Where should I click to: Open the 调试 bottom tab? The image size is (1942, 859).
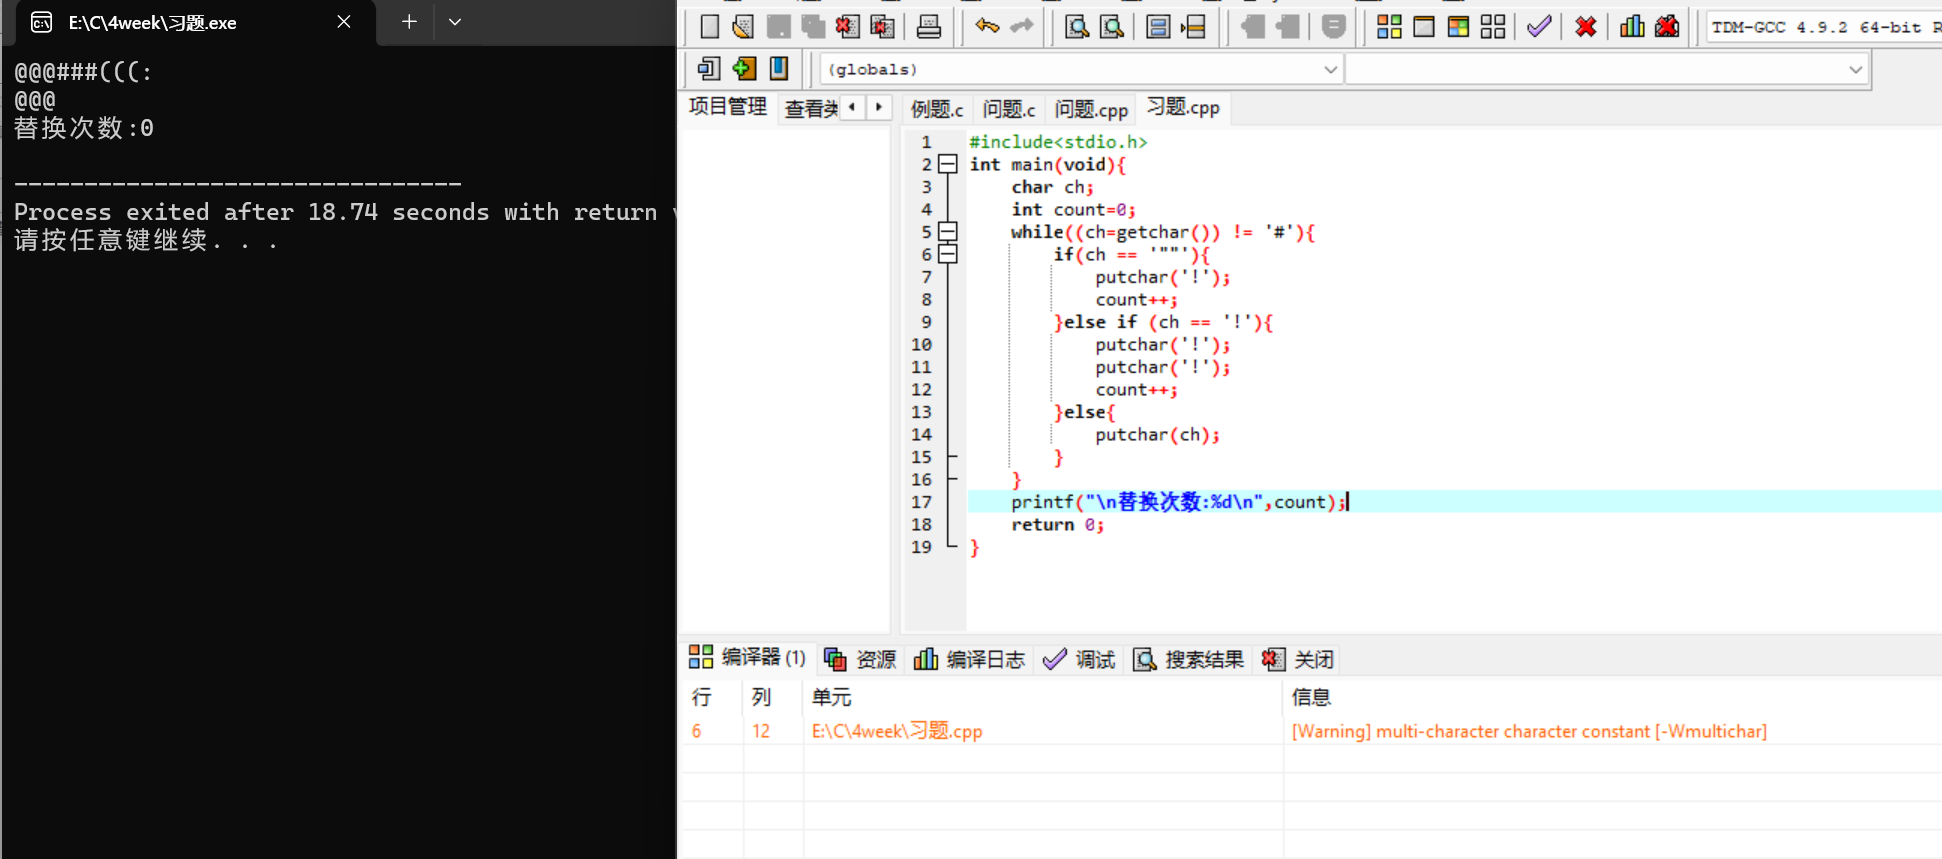[1079, 659]
